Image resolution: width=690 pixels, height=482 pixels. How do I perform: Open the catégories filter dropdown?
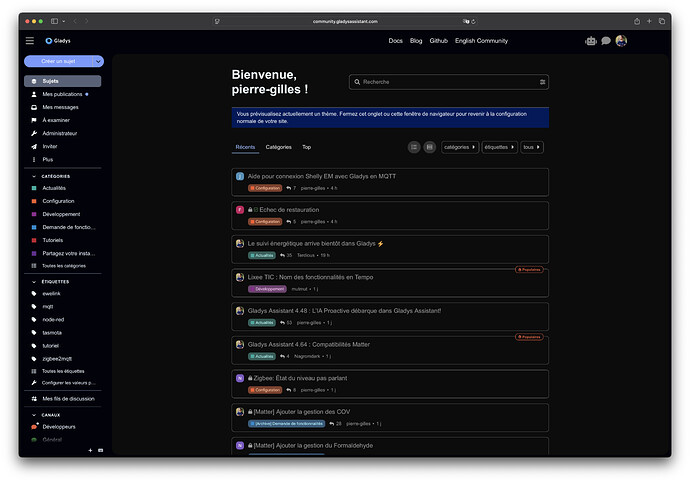click(459, 147)
